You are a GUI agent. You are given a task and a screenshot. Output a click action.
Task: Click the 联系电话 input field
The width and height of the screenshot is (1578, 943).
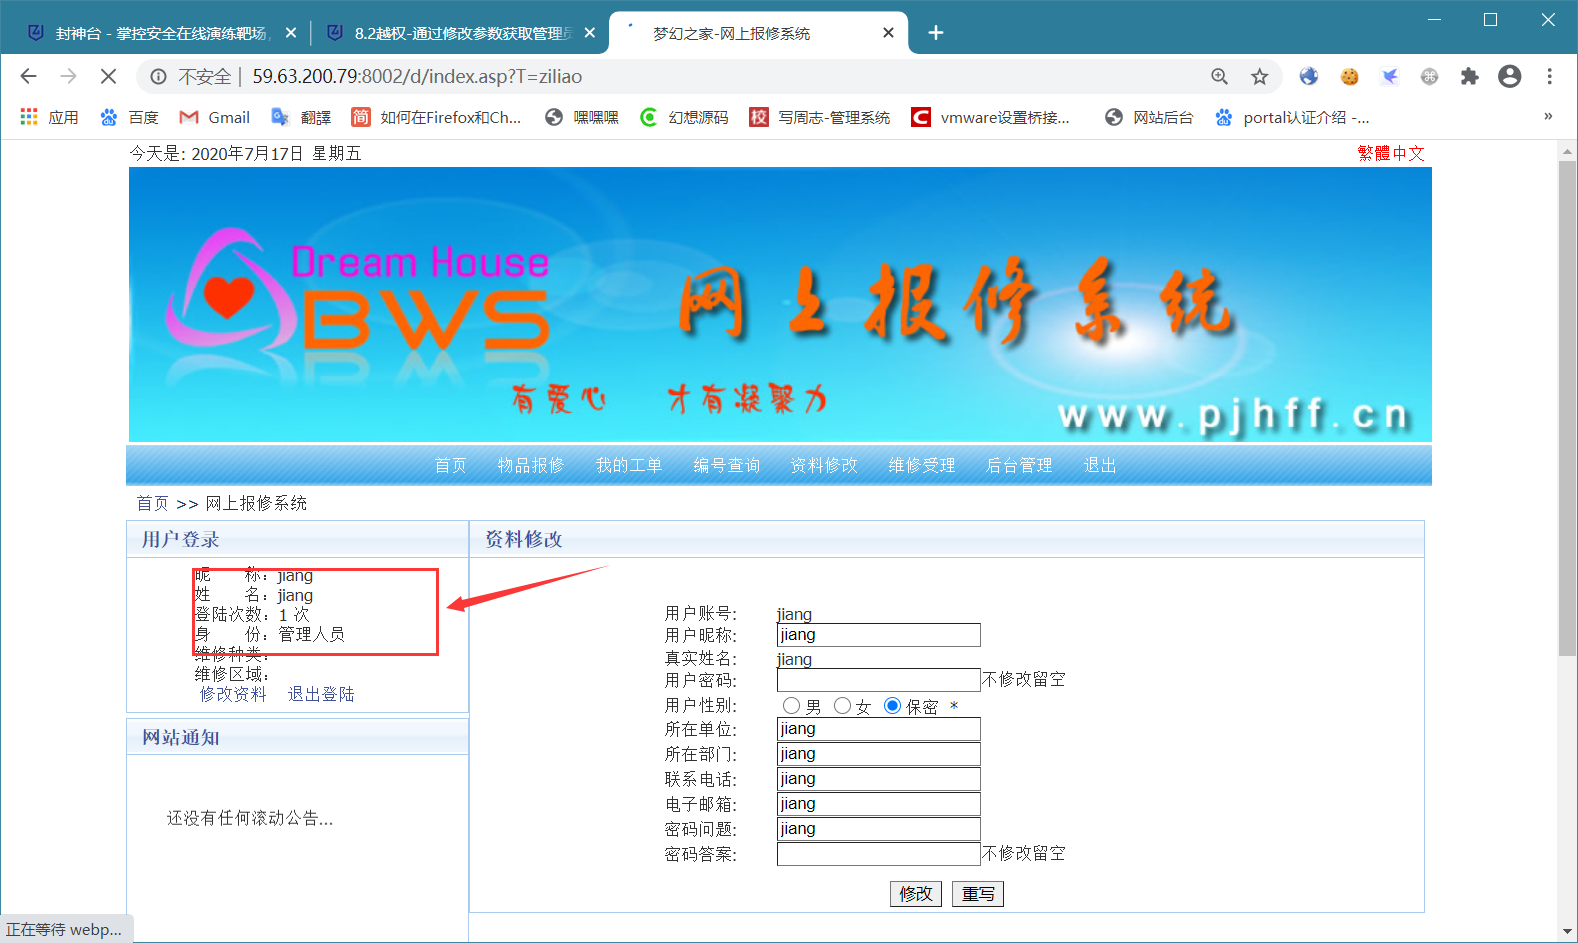coord(879,779)
